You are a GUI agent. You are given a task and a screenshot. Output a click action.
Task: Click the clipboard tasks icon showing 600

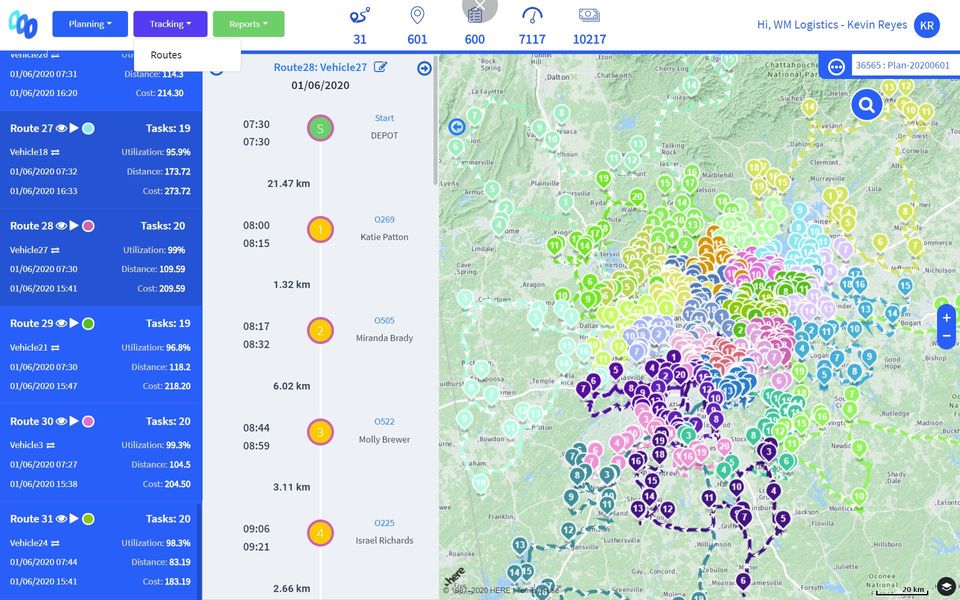474,15
